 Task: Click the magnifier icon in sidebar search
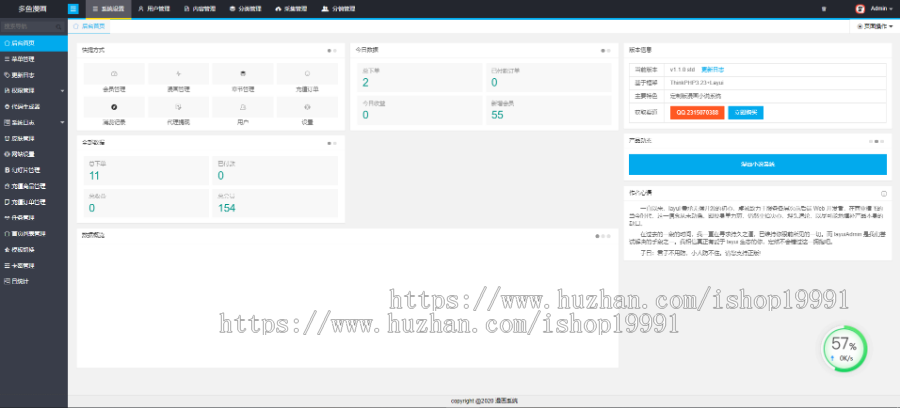tap(59, 27)
